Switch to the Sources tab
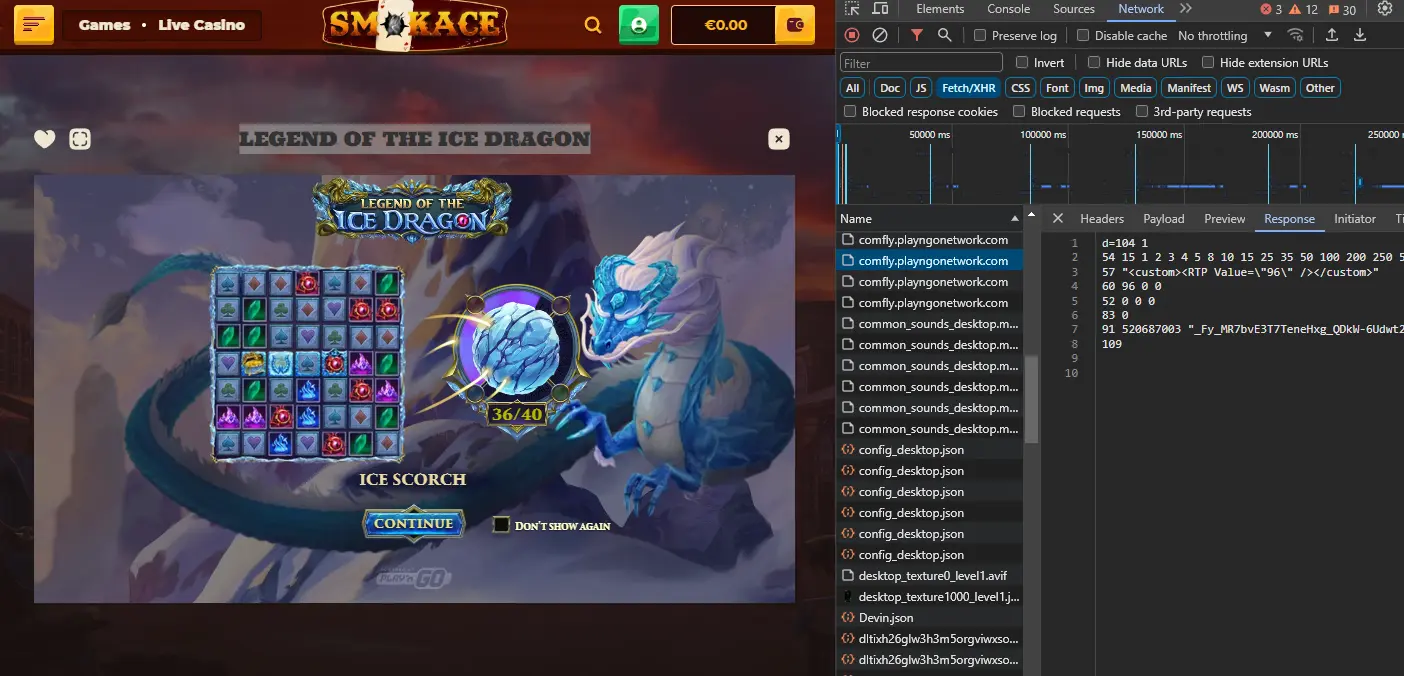 pos(1074,9)
